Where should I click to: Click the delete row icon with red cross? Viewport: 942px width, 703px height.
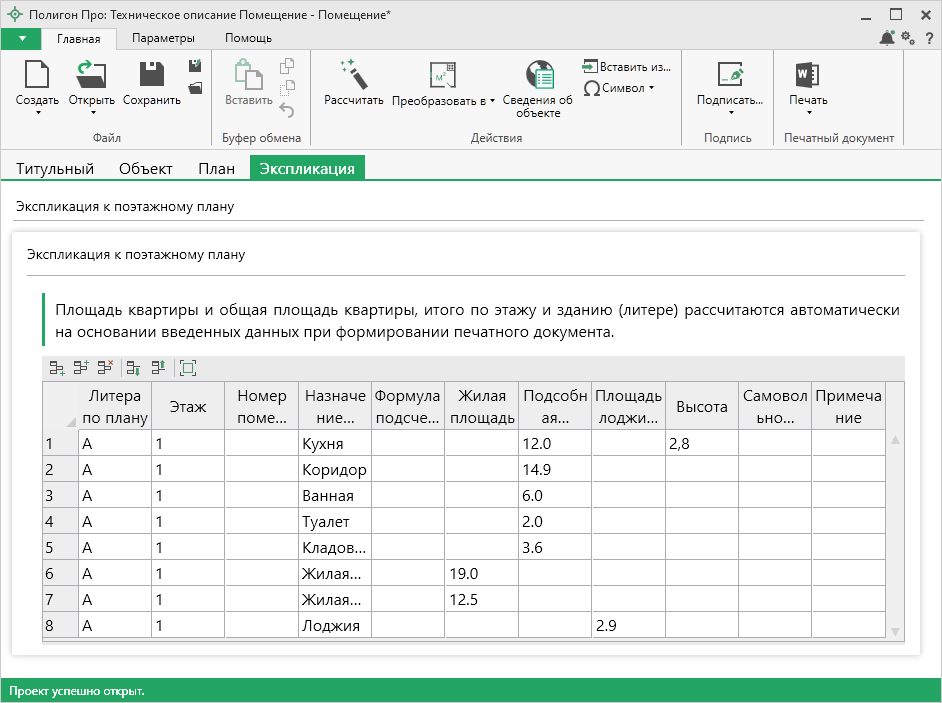coord(105,368)
